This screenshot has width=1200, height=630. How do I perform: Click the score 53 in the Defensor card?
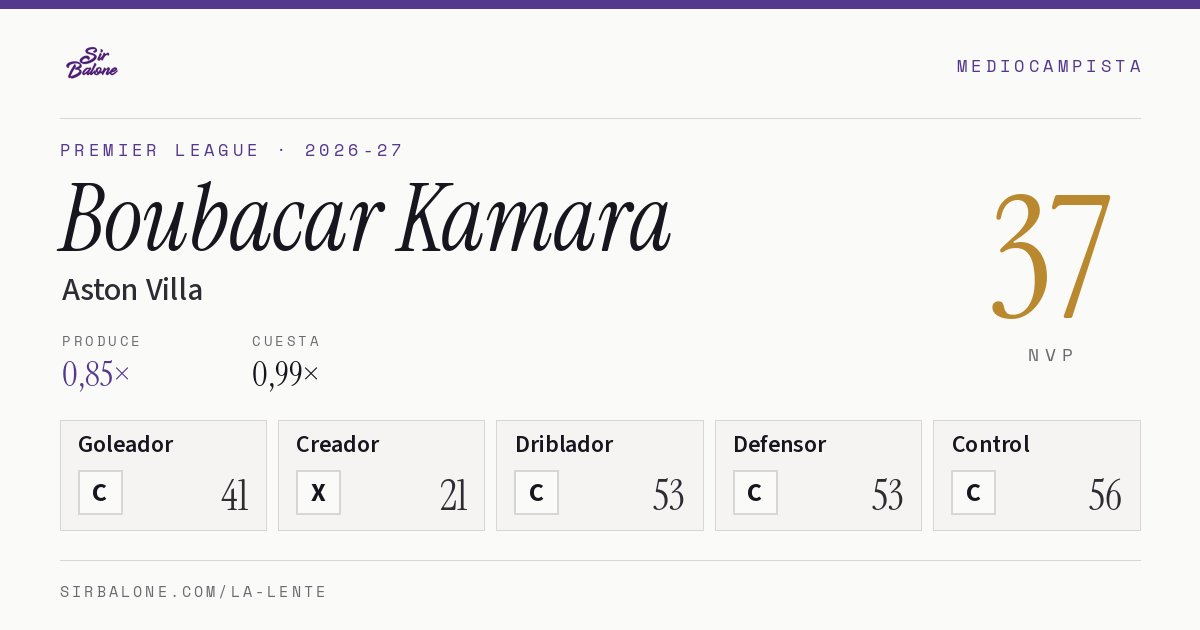tap(887, 495)
